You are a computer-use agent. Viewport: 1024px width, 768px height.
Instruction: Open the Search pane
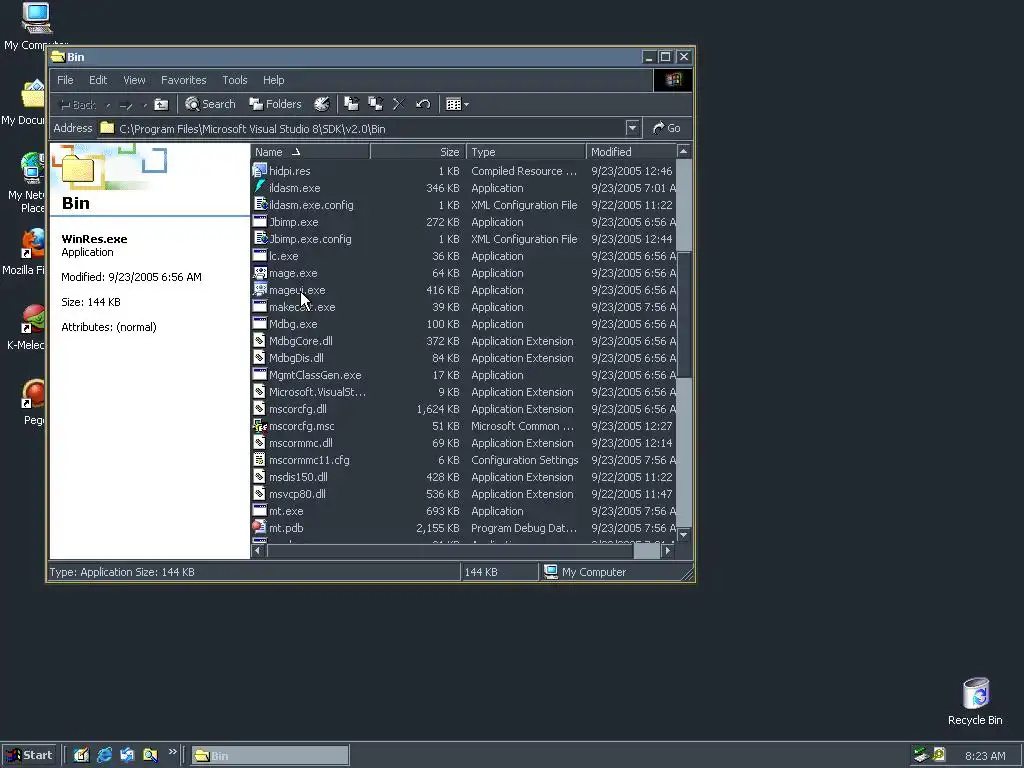(210, 104)
